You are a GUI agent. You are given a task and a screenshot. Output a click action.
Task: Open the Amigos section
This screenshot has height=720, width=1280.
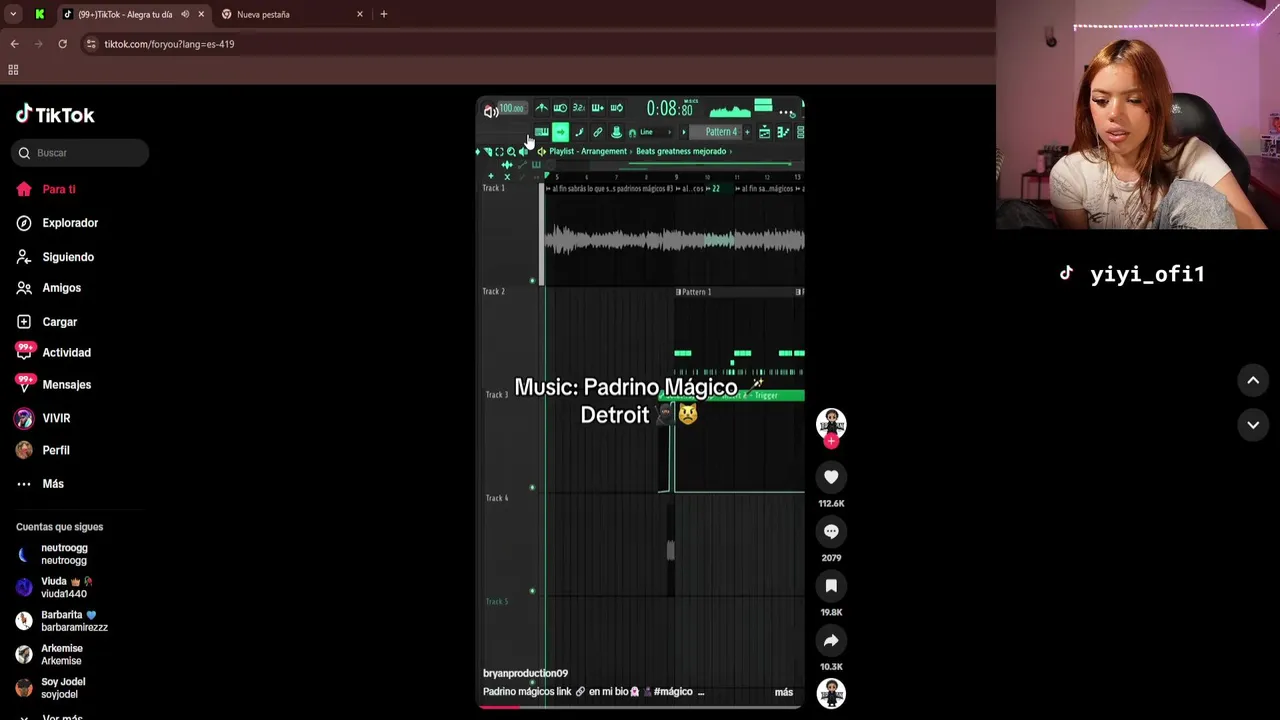pyautogui.click(x=48, y=288)
